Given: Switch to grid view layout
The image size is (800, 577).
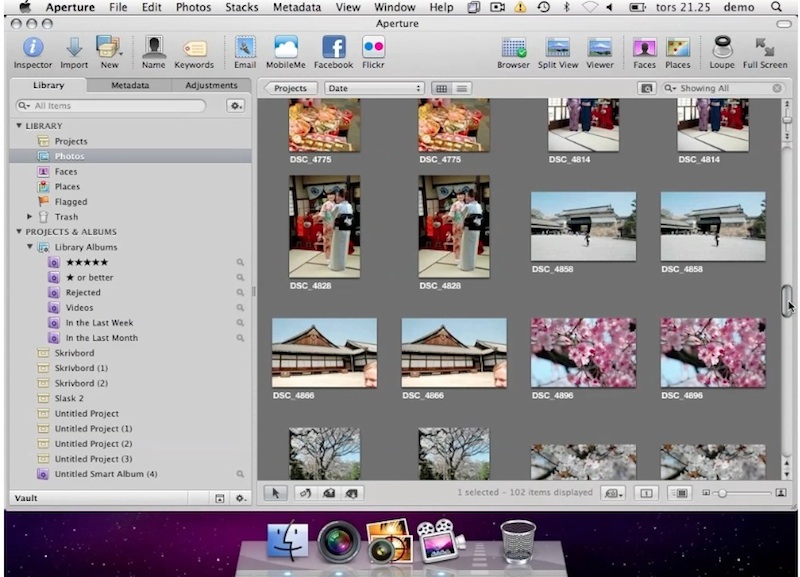Looking at the screenshot, I should click(441, 88).
